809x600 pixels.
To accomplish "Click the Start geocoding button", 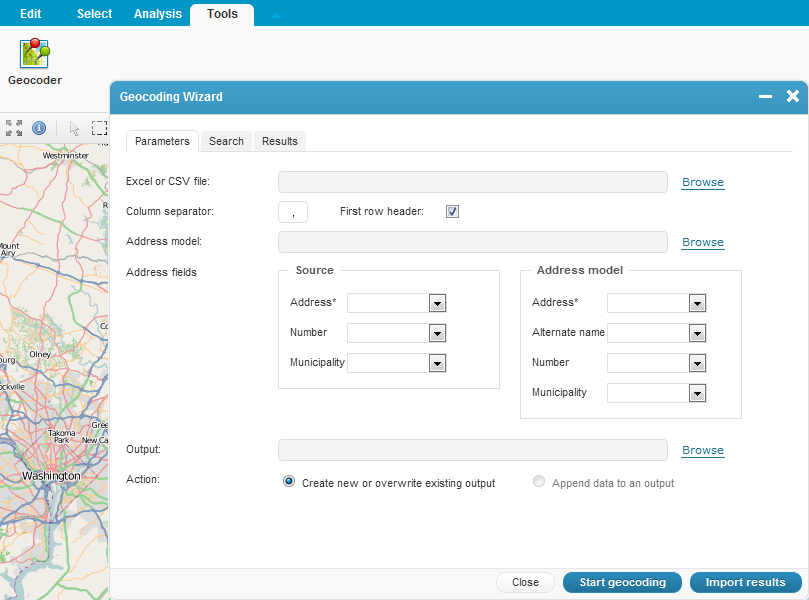I will [x=622, y=582].
